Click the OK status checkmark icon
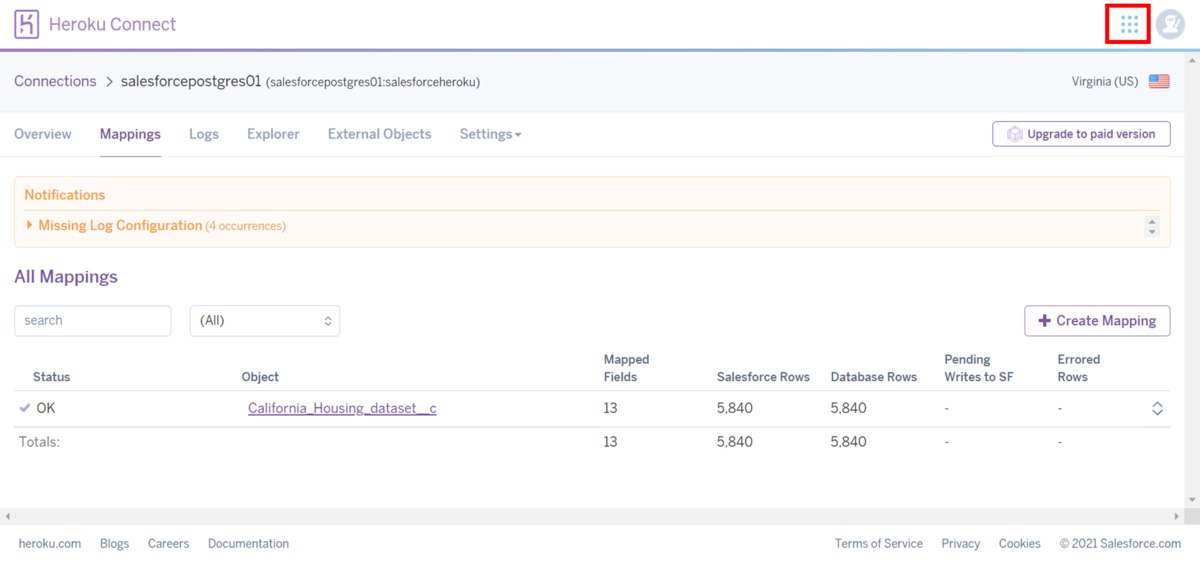This screenshot has width=1200, height=562. tap(24, 408)
